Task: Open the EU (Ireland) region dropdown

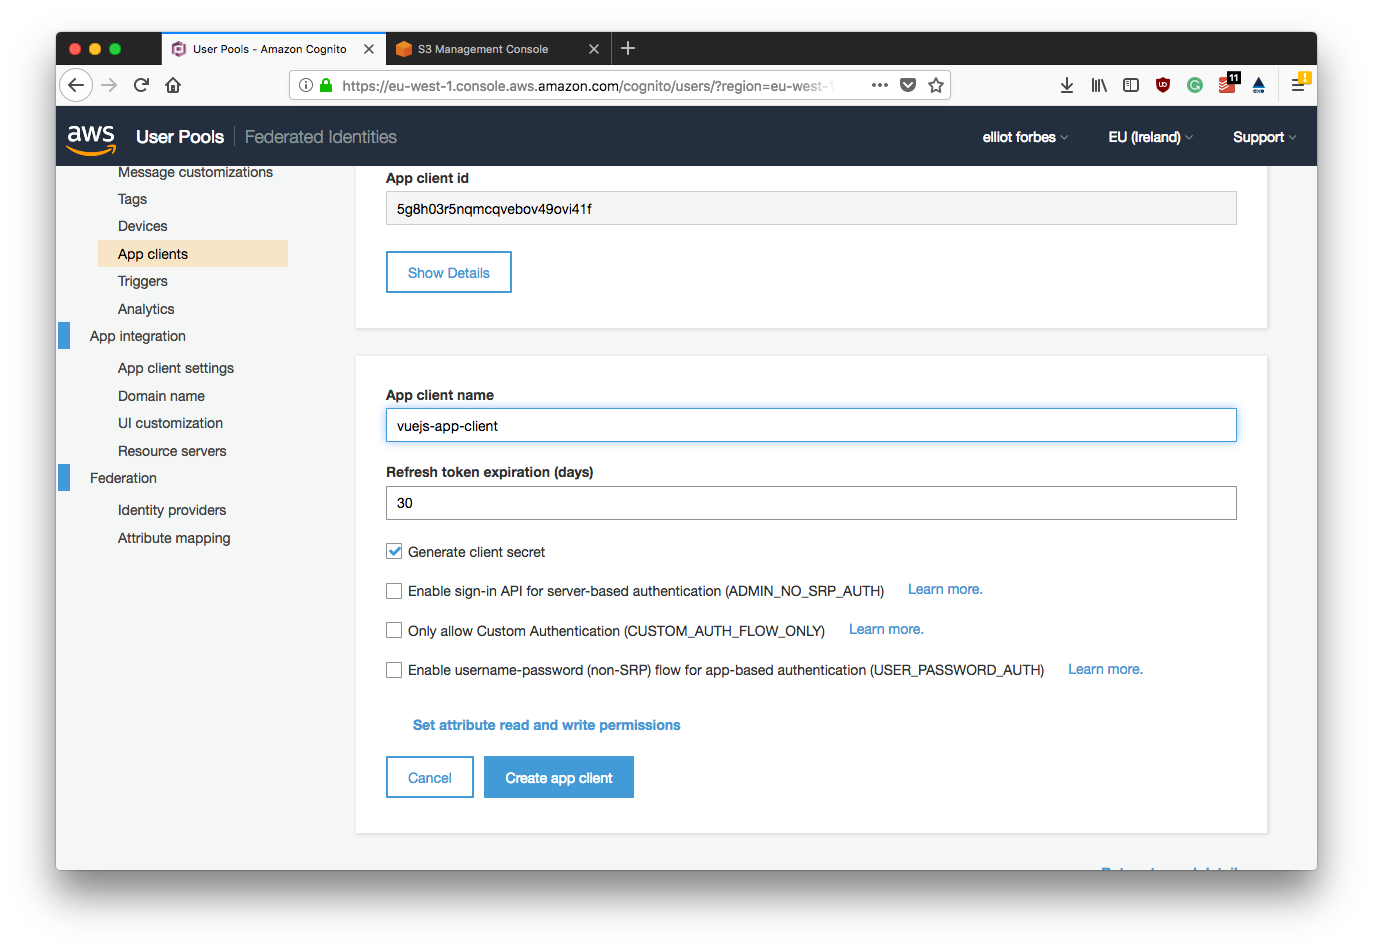Action: tap(1150, 137)
